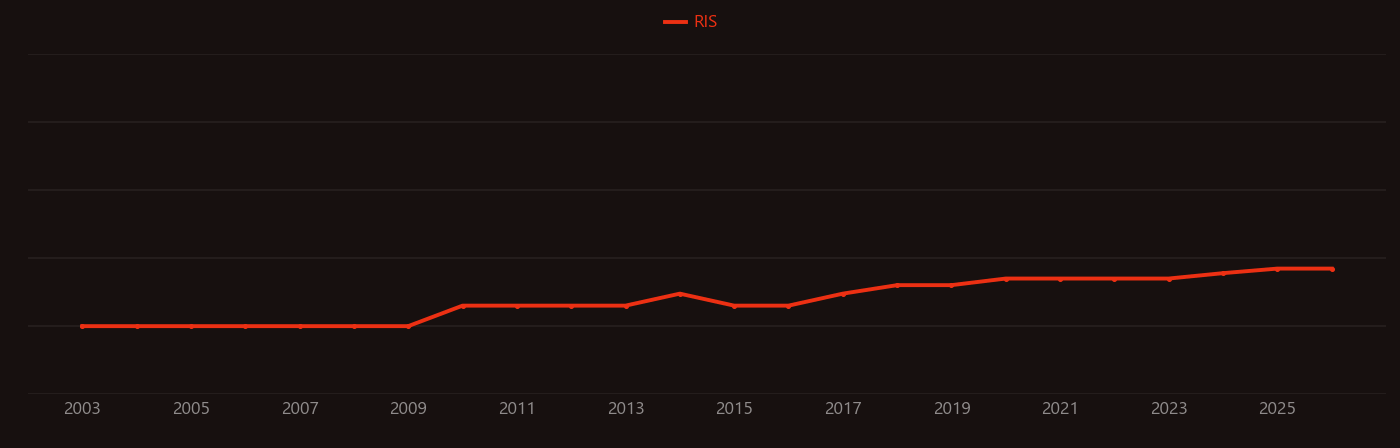The width and height of the screenshot is (1400, 448).
Task: Click the RIS data point at 2018
Action: click(897, 285)
